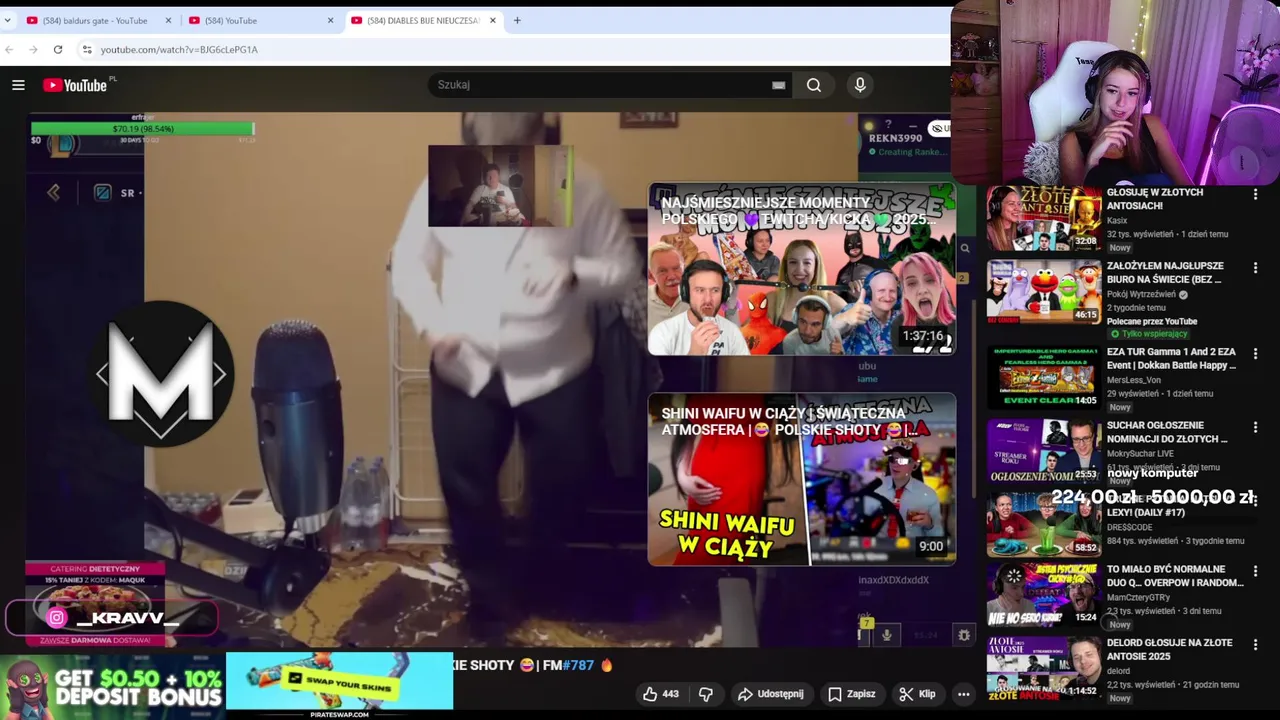
Task: Open "GŁOSUJĘ W ZŁOTYCH ANTOSIACH!" video title
Action: pos(1154,198)
